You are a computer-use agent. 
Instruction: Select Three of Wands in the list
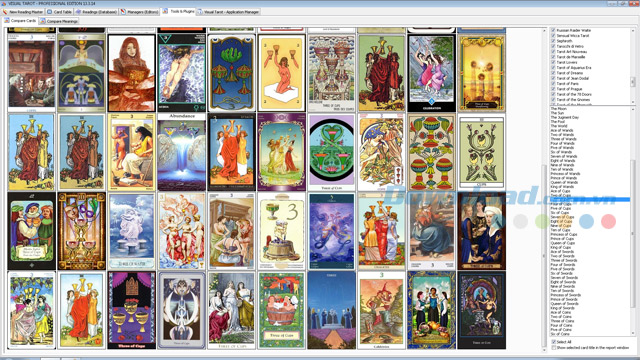[x=563, y=139]
